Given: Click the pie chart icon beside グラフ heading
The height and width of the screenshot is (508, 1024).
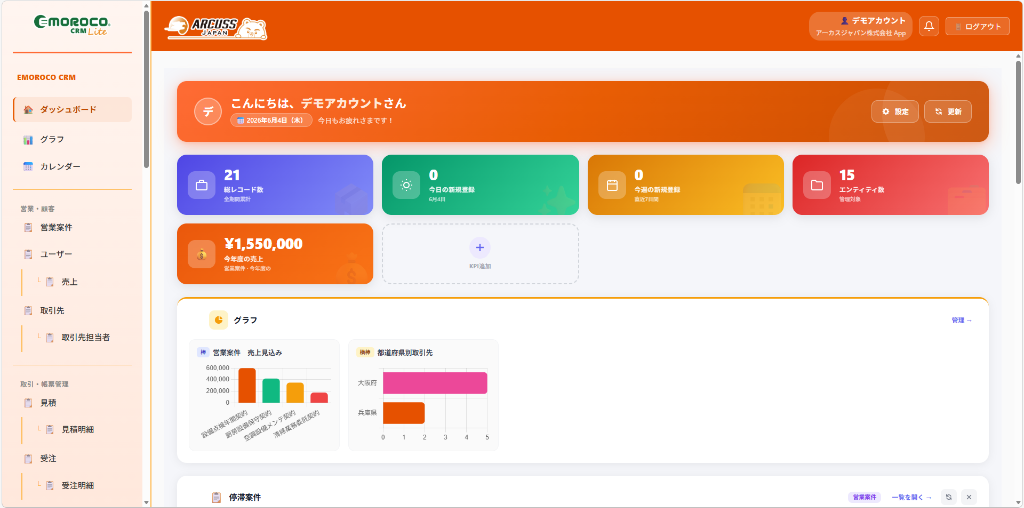Looking at the screenshot, I should [218, 320].
